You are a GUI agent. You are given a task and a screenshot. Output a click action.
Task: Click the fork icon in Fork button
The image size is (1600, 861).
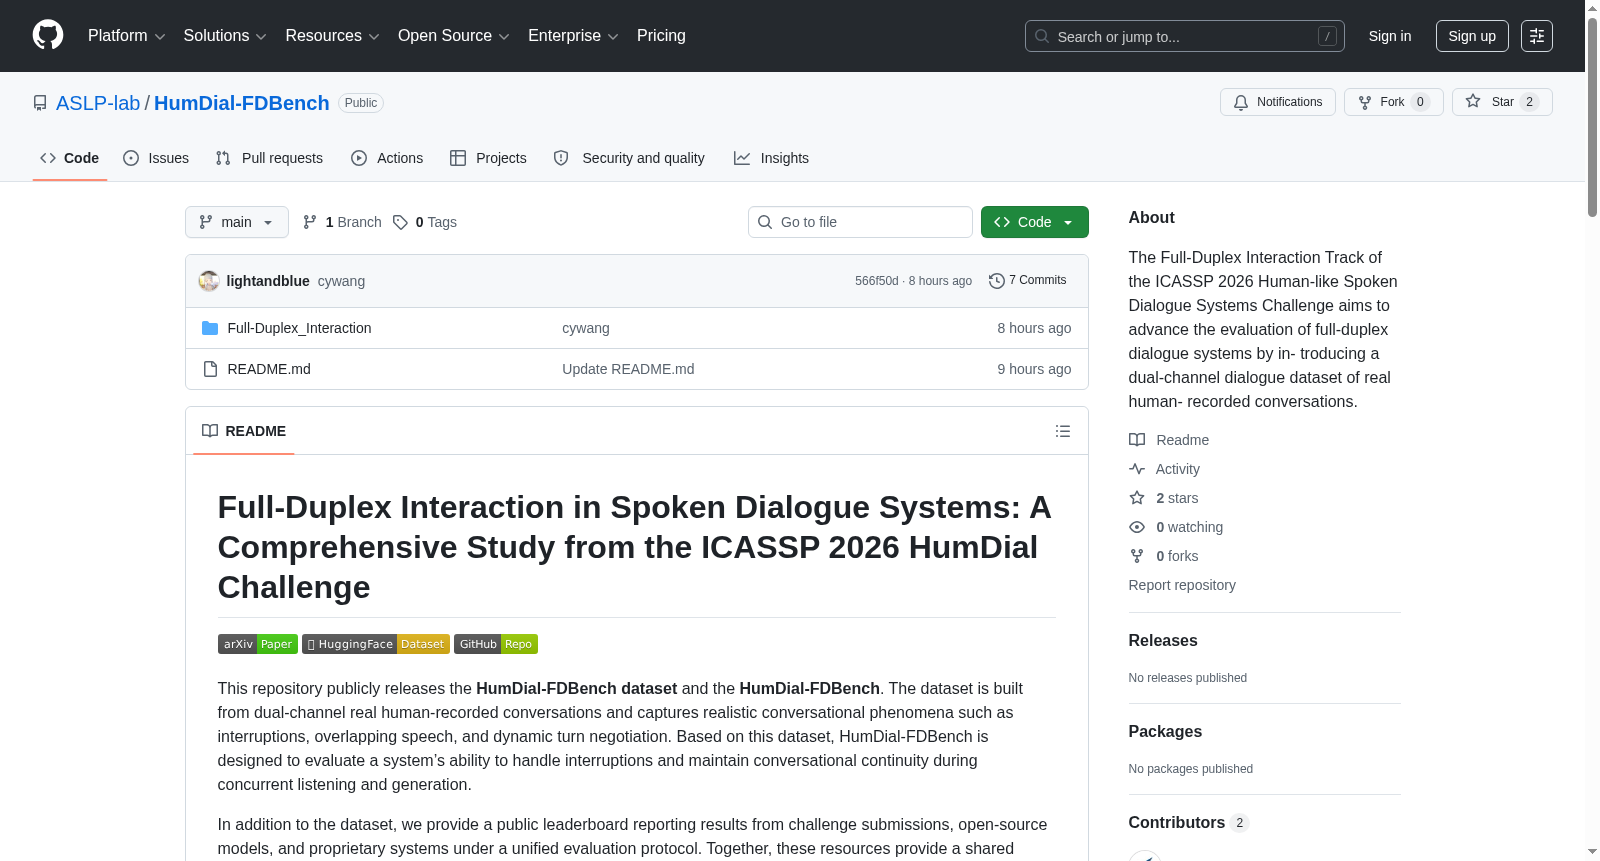click(x=1365, y=102)
